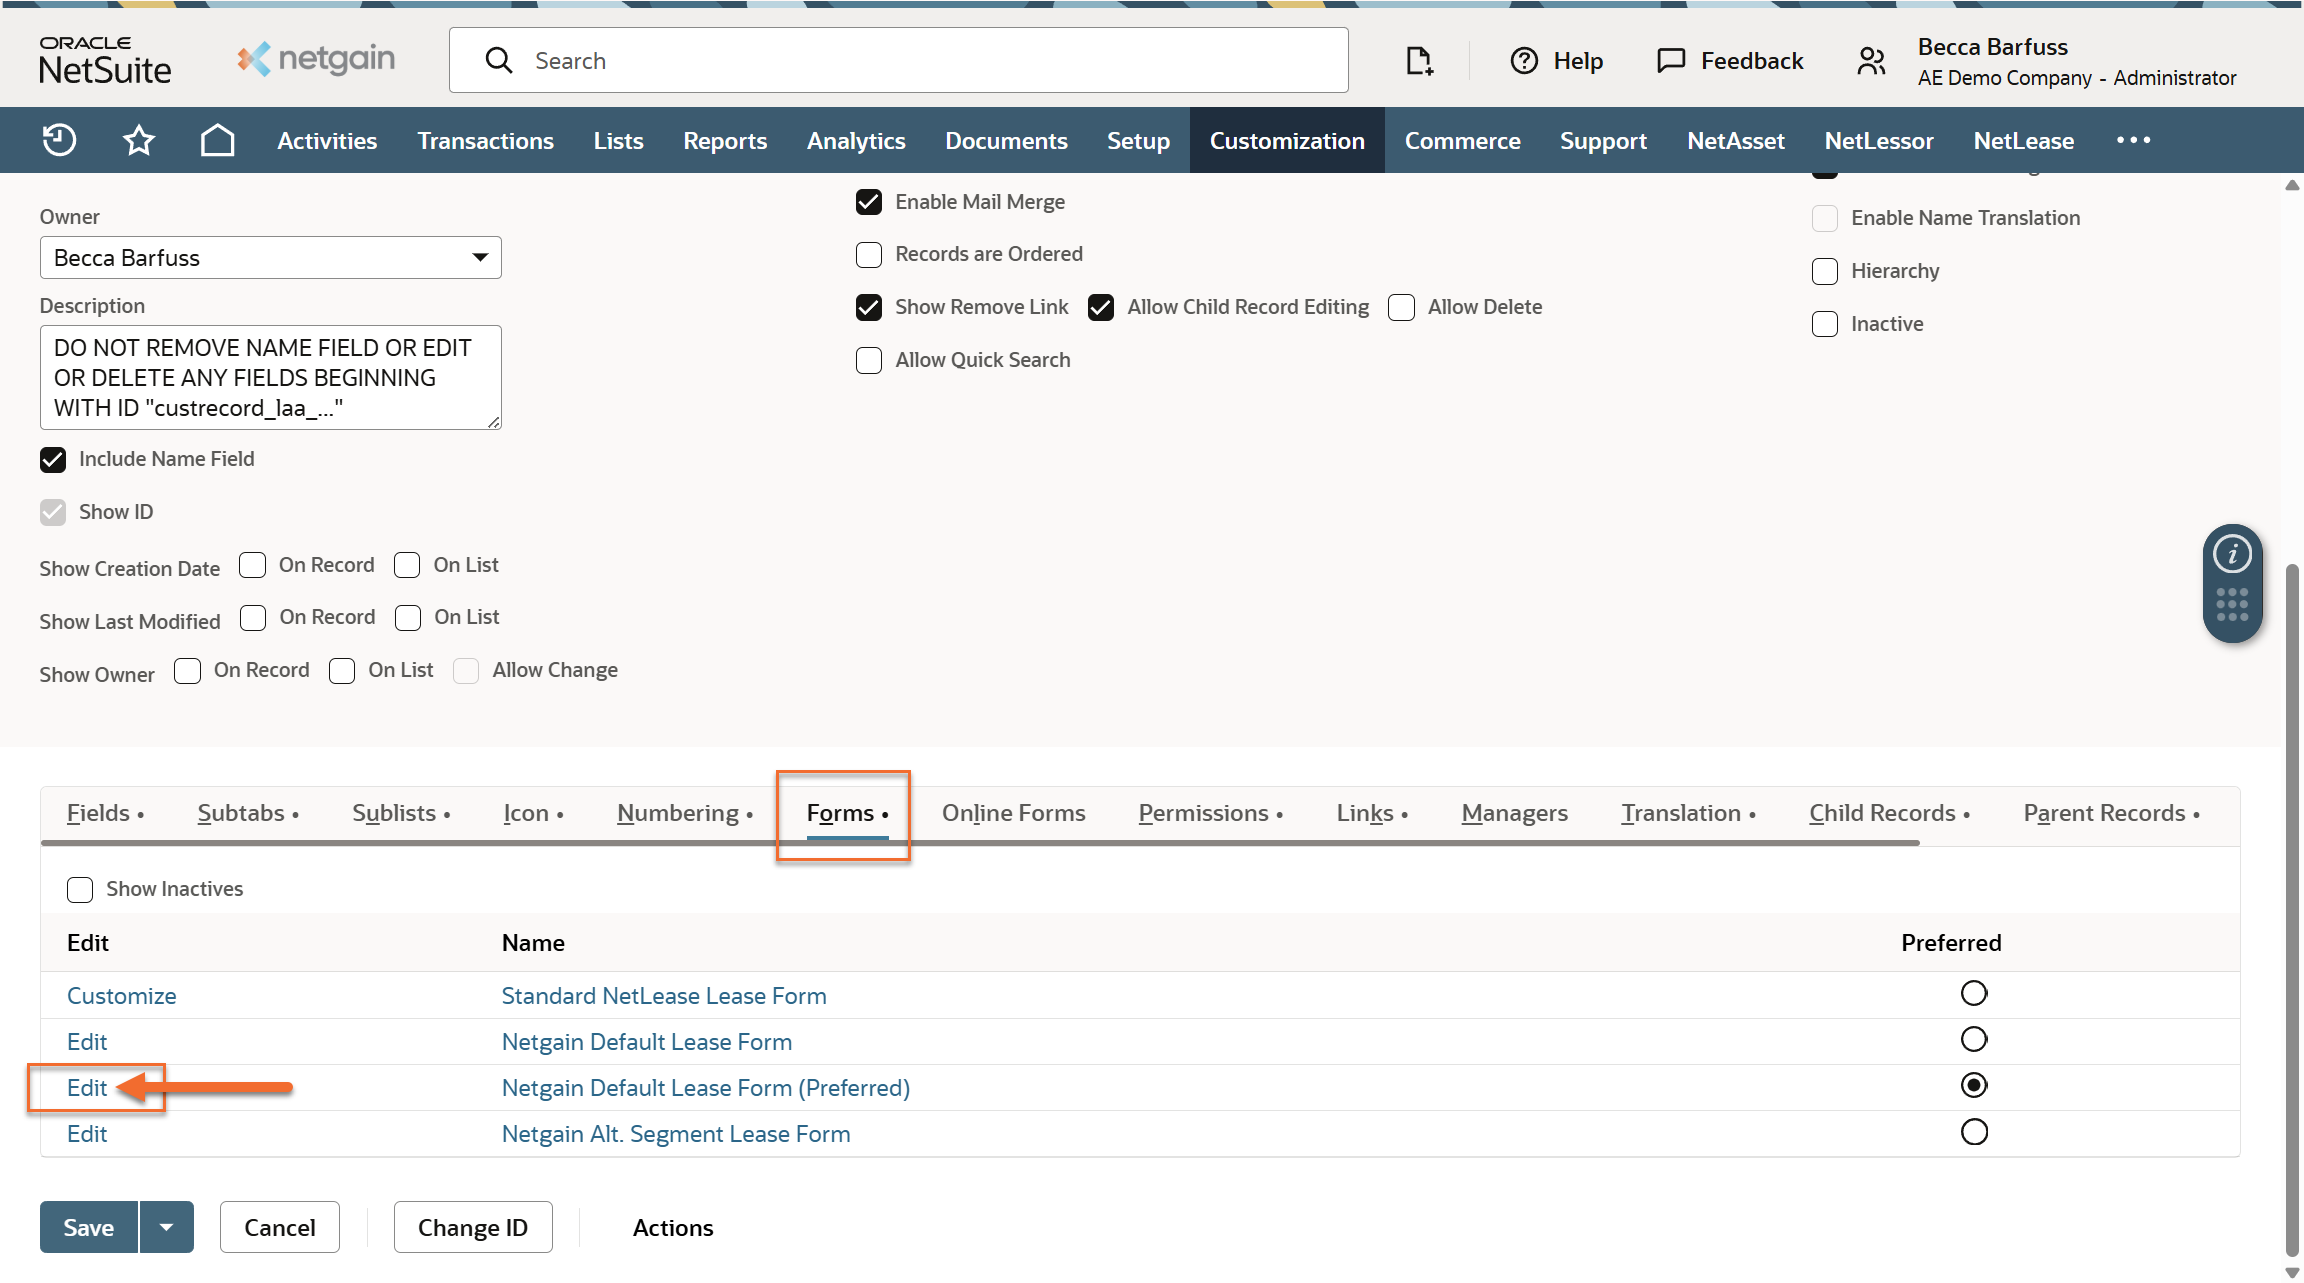
Task: Enable the Allow Quick Search checkbox
Action: [x=869, y=360]
